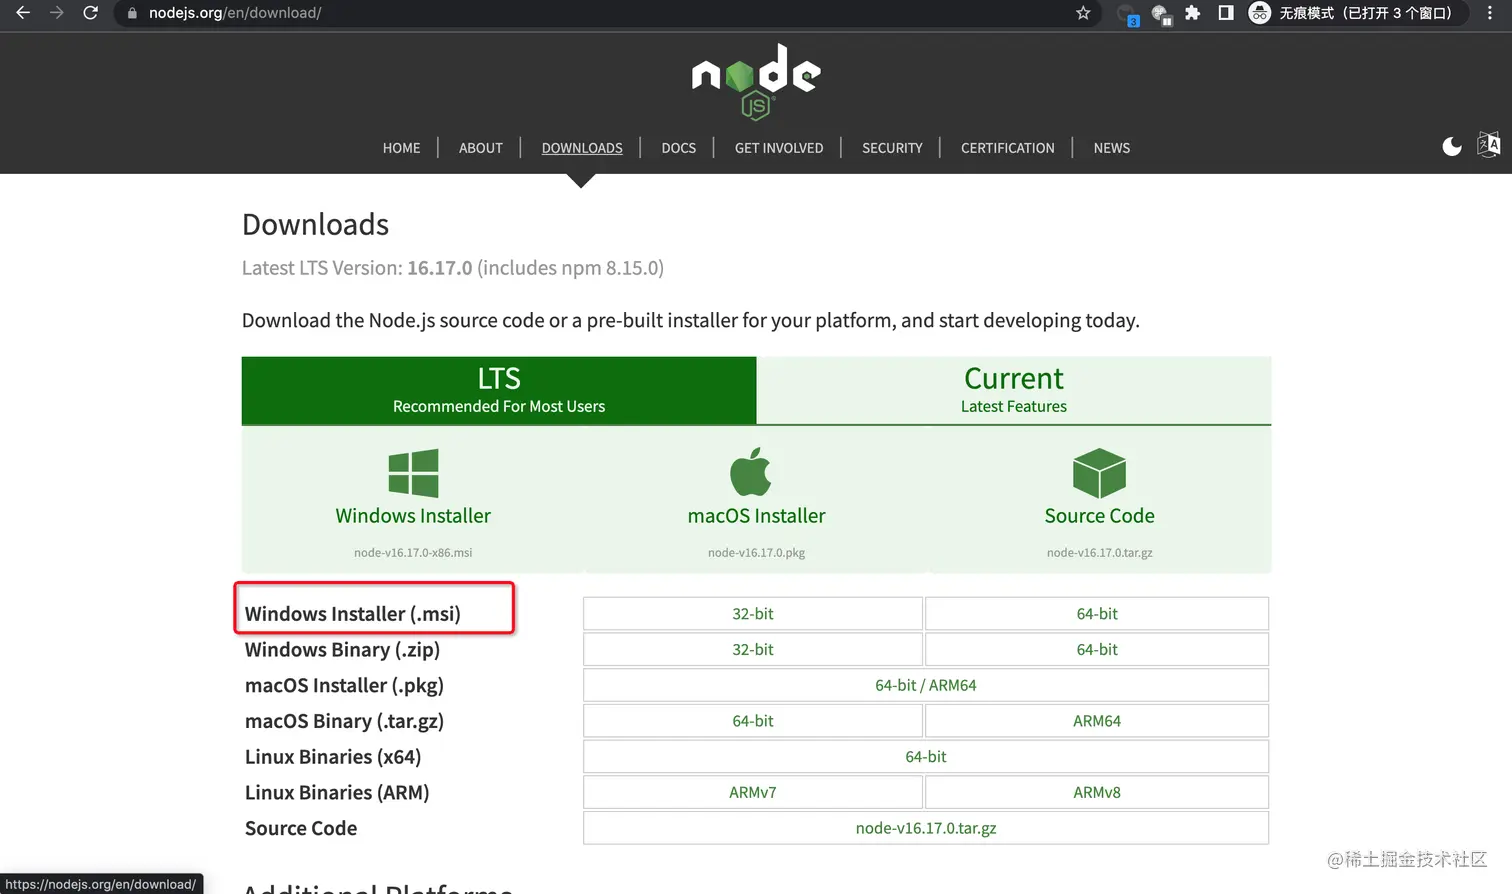Image resolution: width=1512 pixels, height=894 pixels.
Task: Click the macOS Installer title link
Action: pos(757,516)
